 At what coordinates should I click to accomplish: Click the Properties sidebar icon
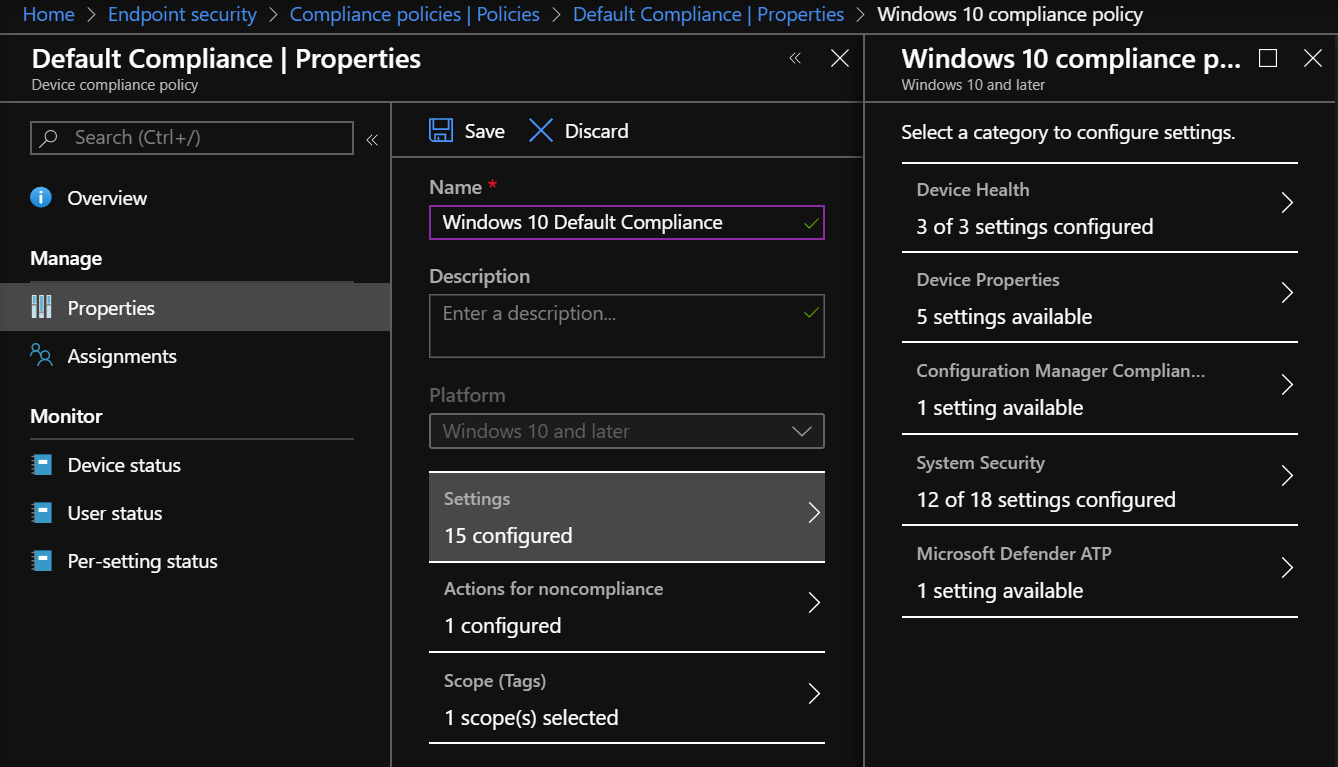coord(41,307)
